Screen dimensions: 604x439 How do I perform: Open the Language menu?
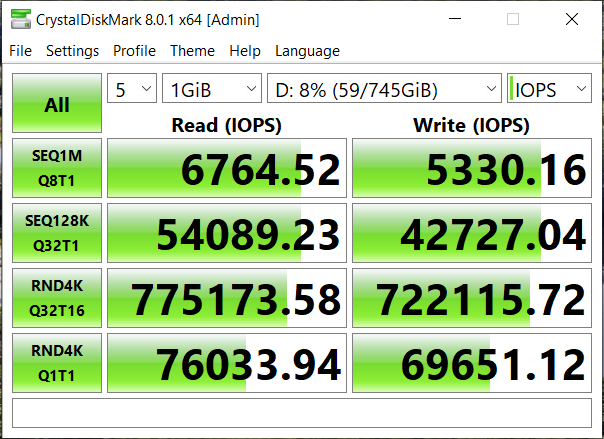[x=307, y=51]
